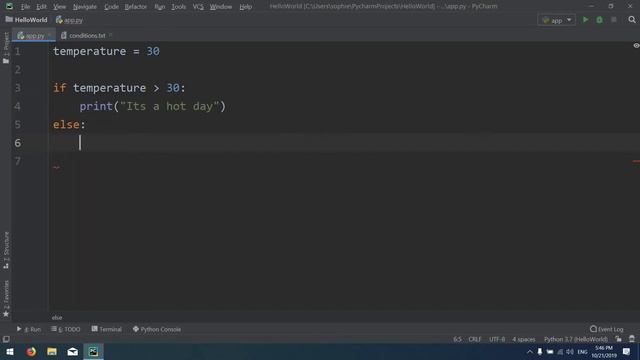
Task: Open the Tools menu
Action: [x=178, y=7]
